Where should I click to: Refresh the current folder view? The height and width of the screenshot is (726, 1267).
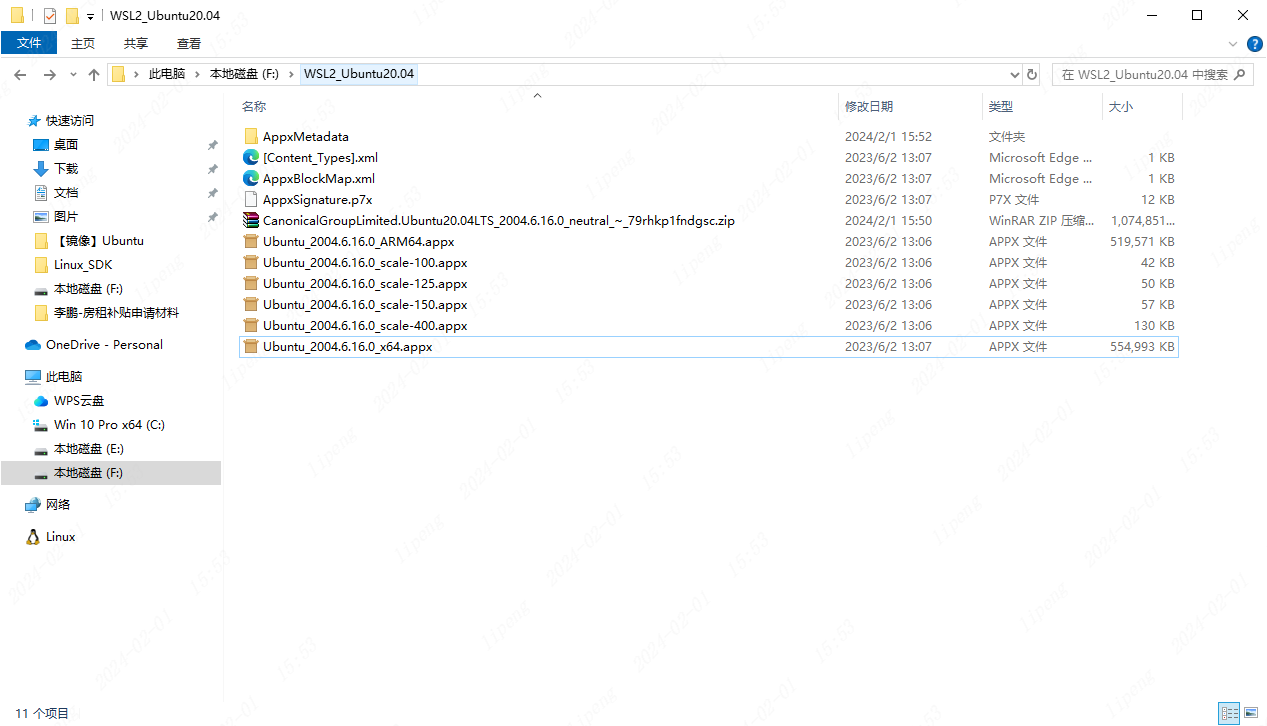pyautogui.click(x=1032, y=75)
